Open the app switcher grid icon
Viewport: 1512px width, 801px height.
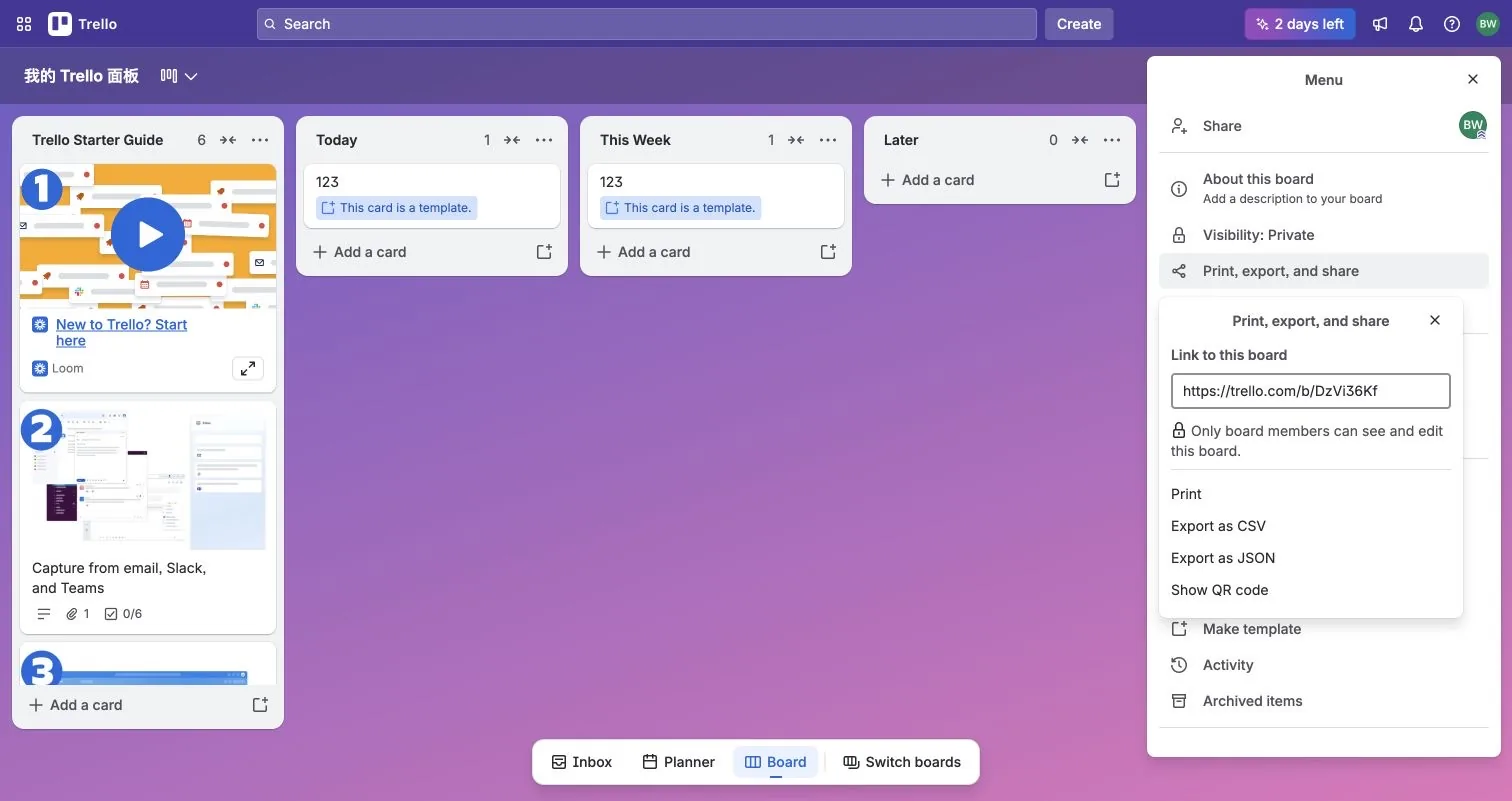tap(24, 24)
